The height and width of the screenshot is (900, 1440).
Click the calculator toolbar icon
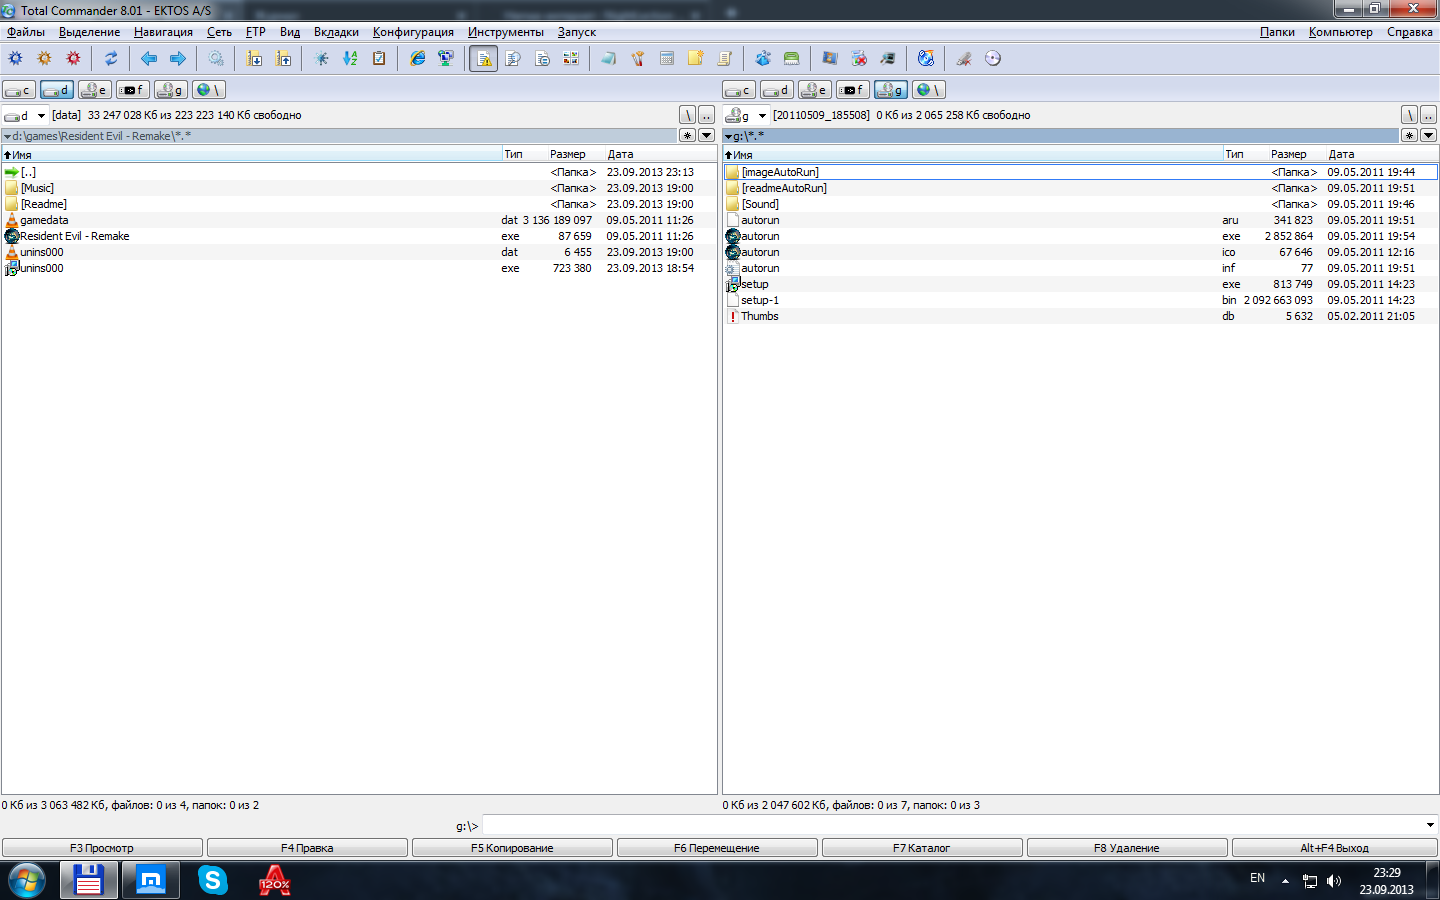(667, 58)
